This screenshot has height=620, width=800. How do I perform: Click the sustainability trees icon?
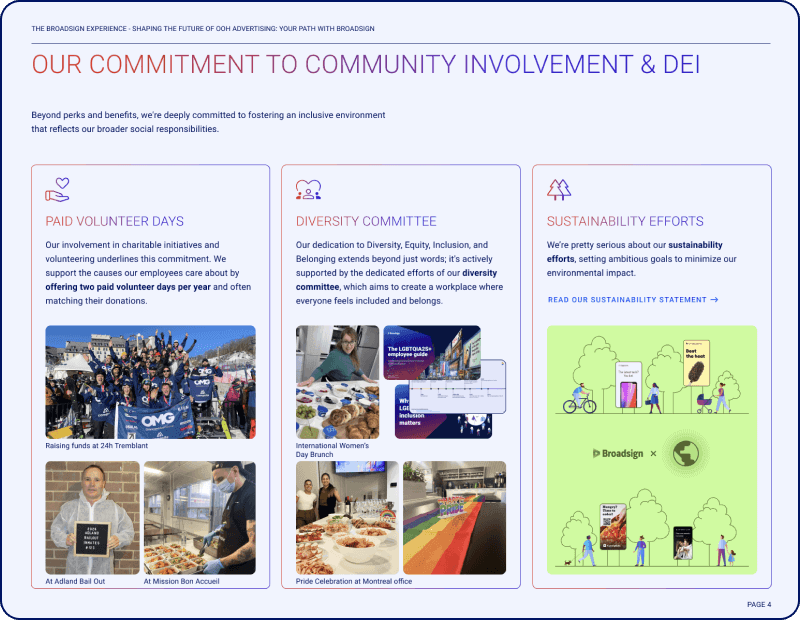pyautogui.click(x=558, y=189)
